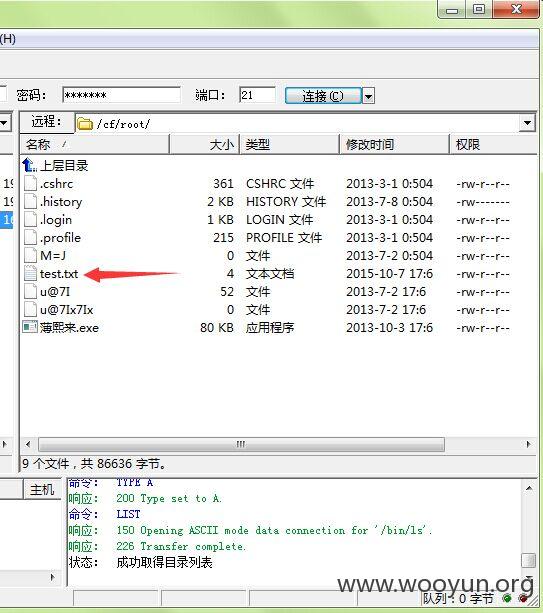Image resolution: width=543 pixels, height=613 pixels.
Task: Sort by the 权限 column header
Action: pyautogui.click(x=493, y=145)
